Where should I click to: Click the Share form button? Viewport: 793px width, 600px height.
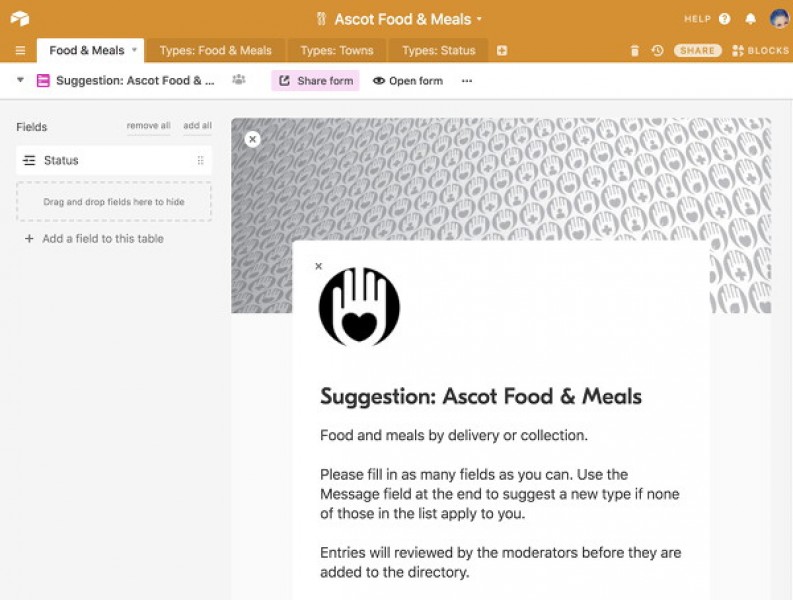[x=316, y=81]
